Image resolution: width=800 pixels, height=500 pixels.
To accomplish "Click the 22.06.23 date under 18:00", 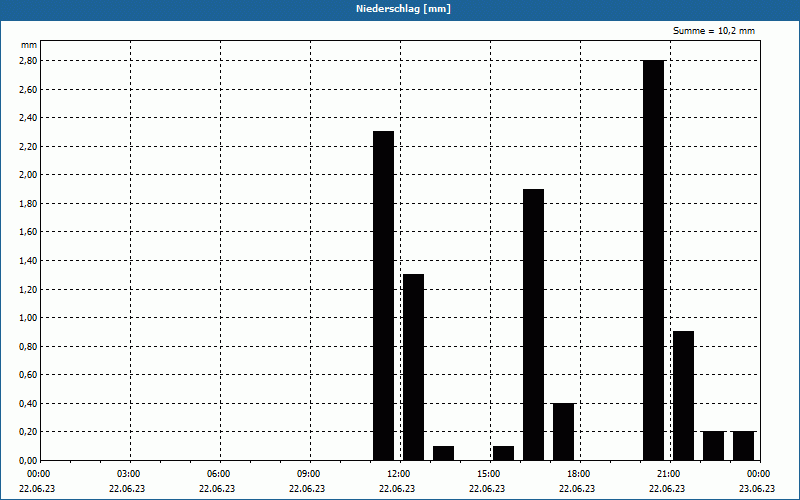I will point(577,488).
